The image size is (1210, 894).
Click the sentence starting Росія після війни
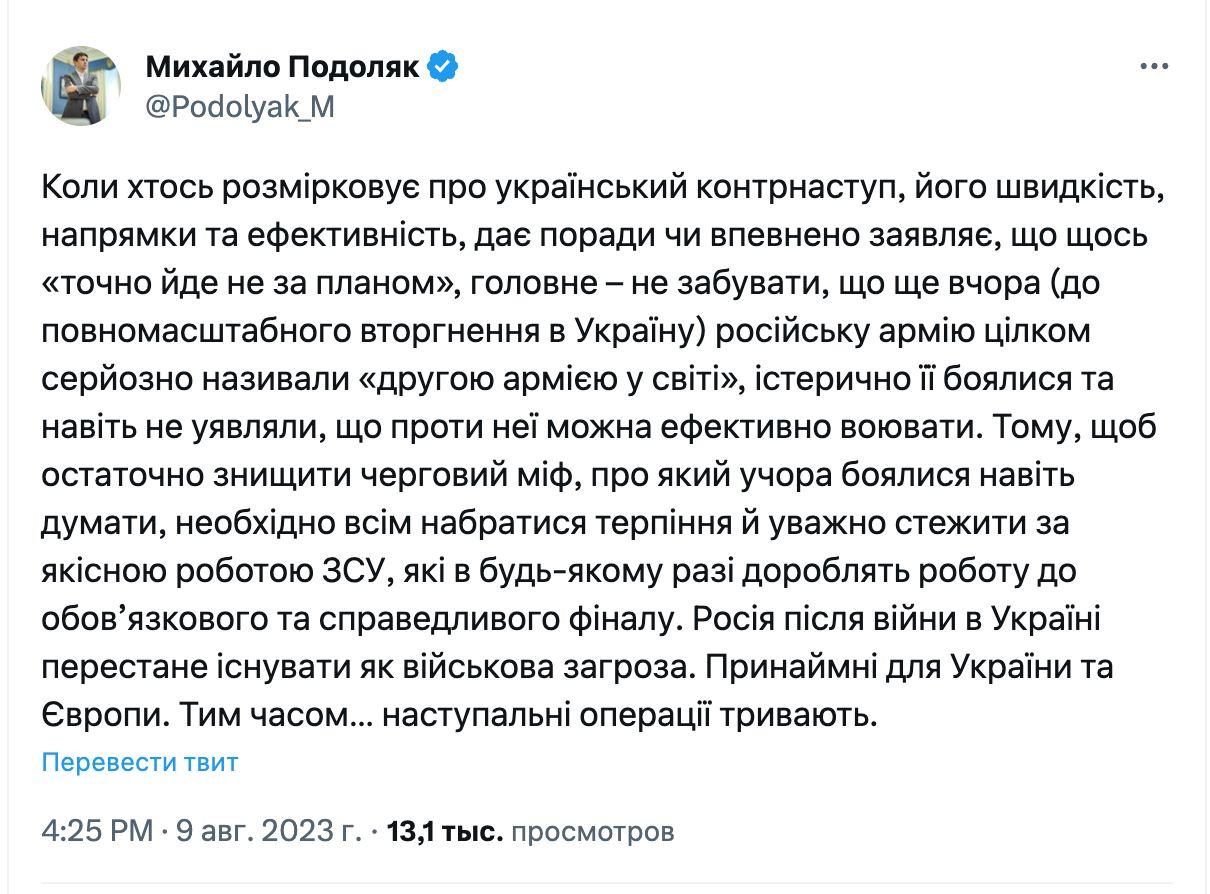(x=883, y=619)
